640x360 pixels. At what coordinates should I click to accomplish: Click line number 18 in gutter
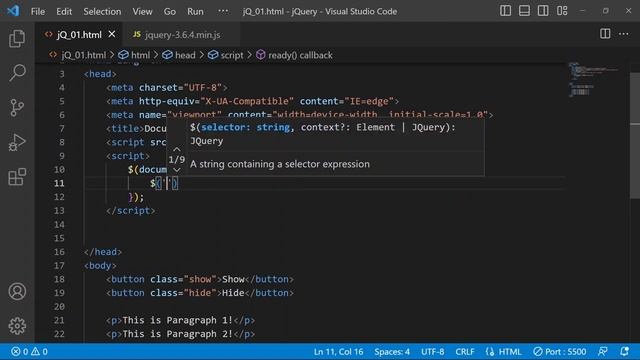(x=59, y=279)
